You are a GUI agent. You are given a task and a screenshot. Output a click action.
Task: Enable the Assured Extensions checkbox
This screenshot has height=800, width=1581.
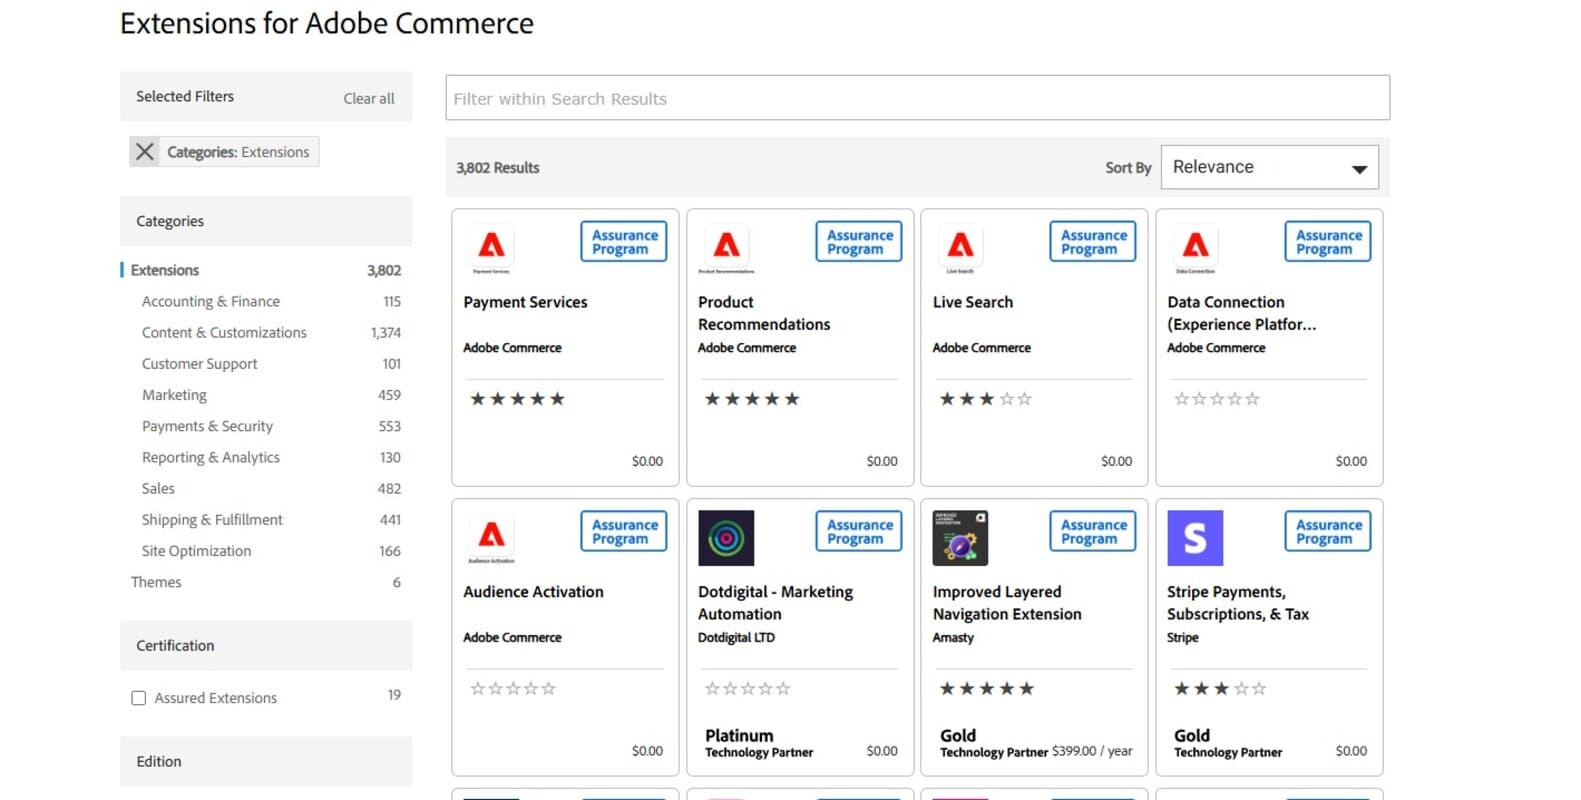139,698
